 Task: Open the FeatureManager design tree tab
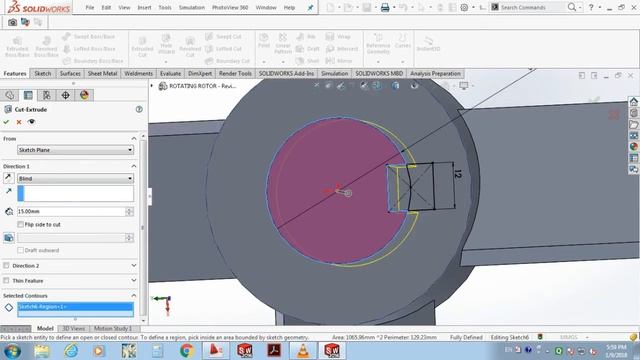click(10, 95)
